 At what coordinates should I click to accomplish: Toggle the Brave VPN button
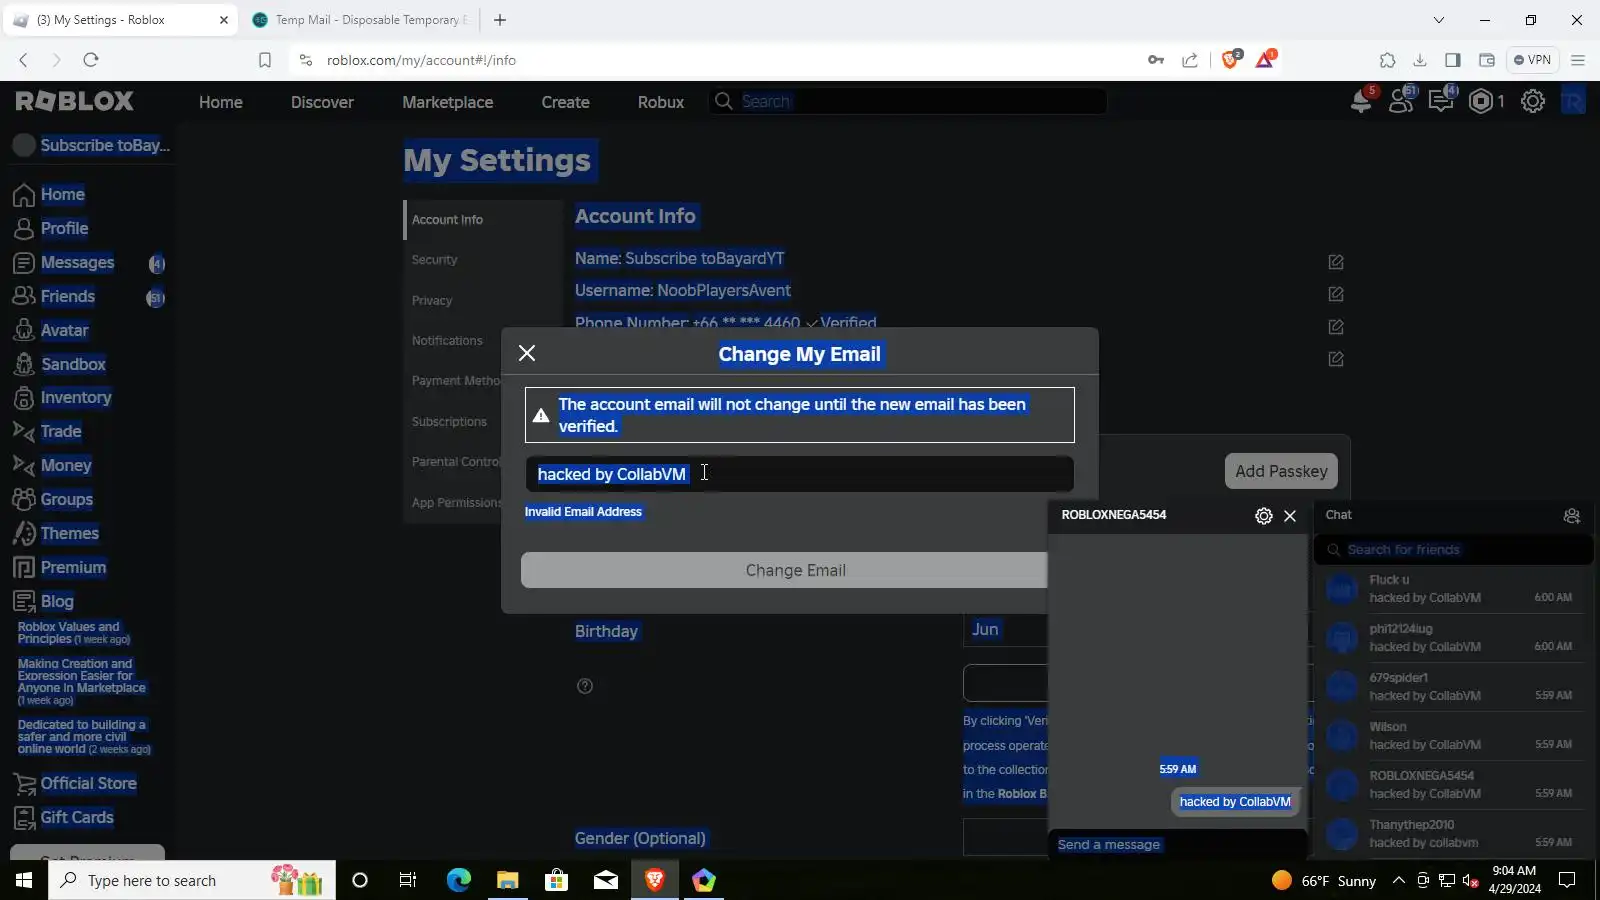[1532, 60]
